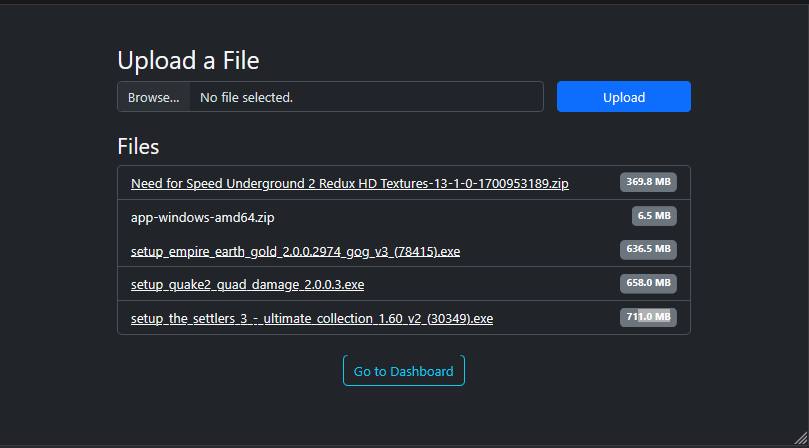Click the Browse... file chooser button
Screen dimensions: 809x448
click(154, 97)
